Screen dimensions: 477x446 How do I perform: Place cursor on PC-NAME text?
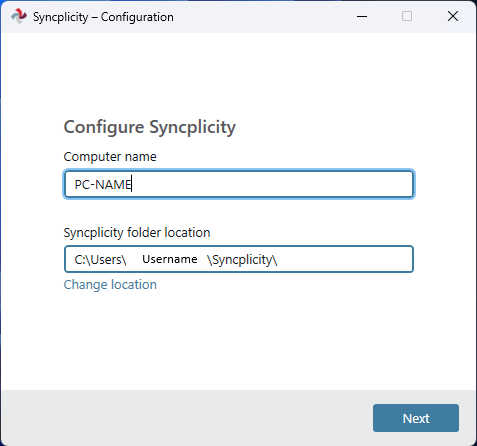point(103,184)
